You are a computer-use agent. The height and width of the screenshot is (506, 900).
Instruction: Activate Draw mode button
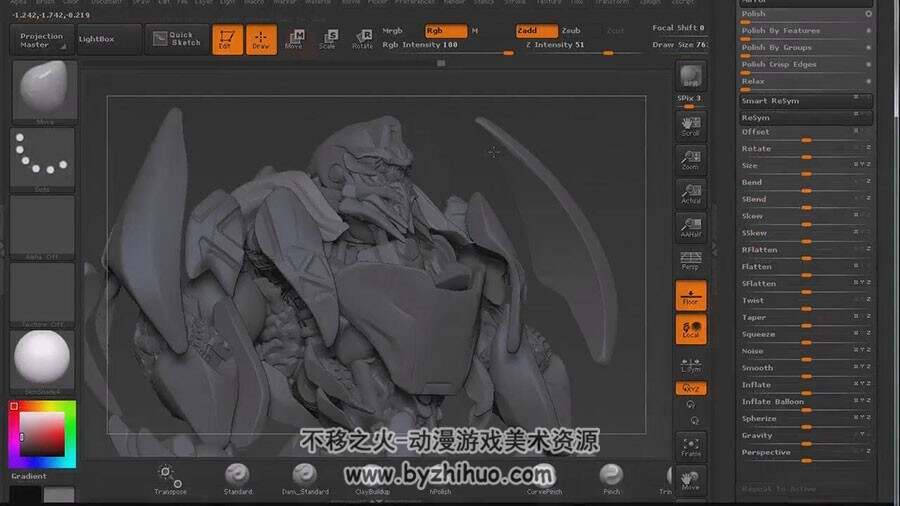[x=261, y=40]
